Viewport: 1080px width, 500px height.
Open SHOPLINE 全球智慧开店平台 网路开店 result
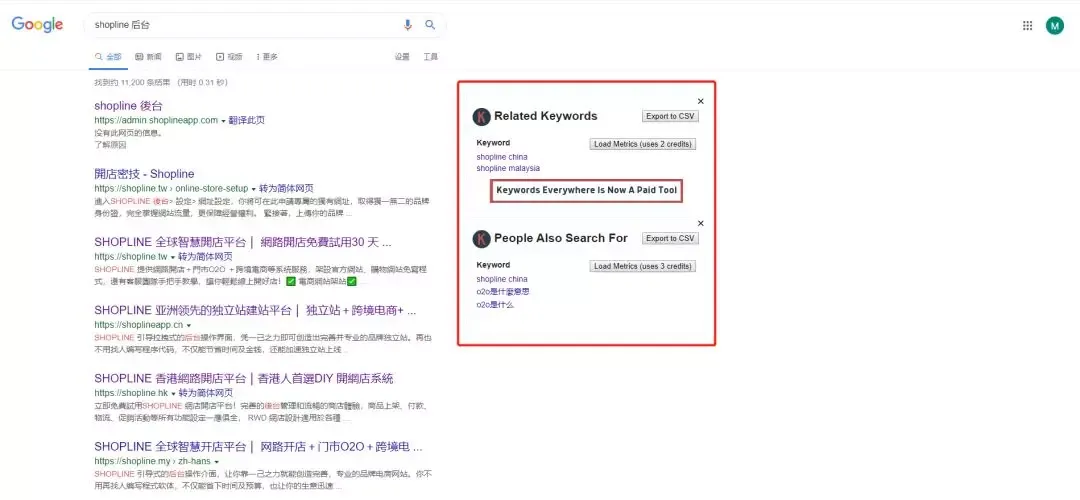(258, 446)
